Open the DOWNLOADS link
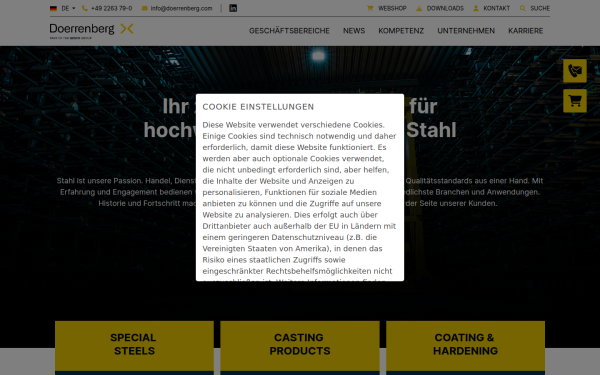600x375 pixels. (x=445, y=8)
